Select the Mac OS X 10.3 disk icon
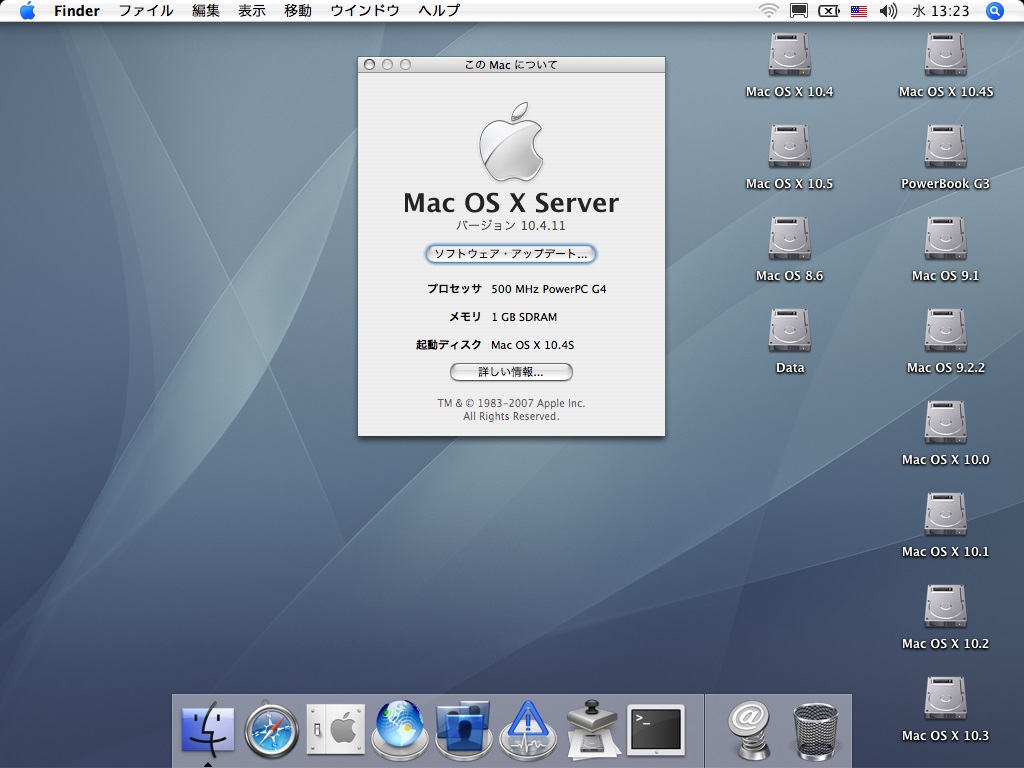The width and height of the screenshot is (1024, 768). click(x=946, y=700)
